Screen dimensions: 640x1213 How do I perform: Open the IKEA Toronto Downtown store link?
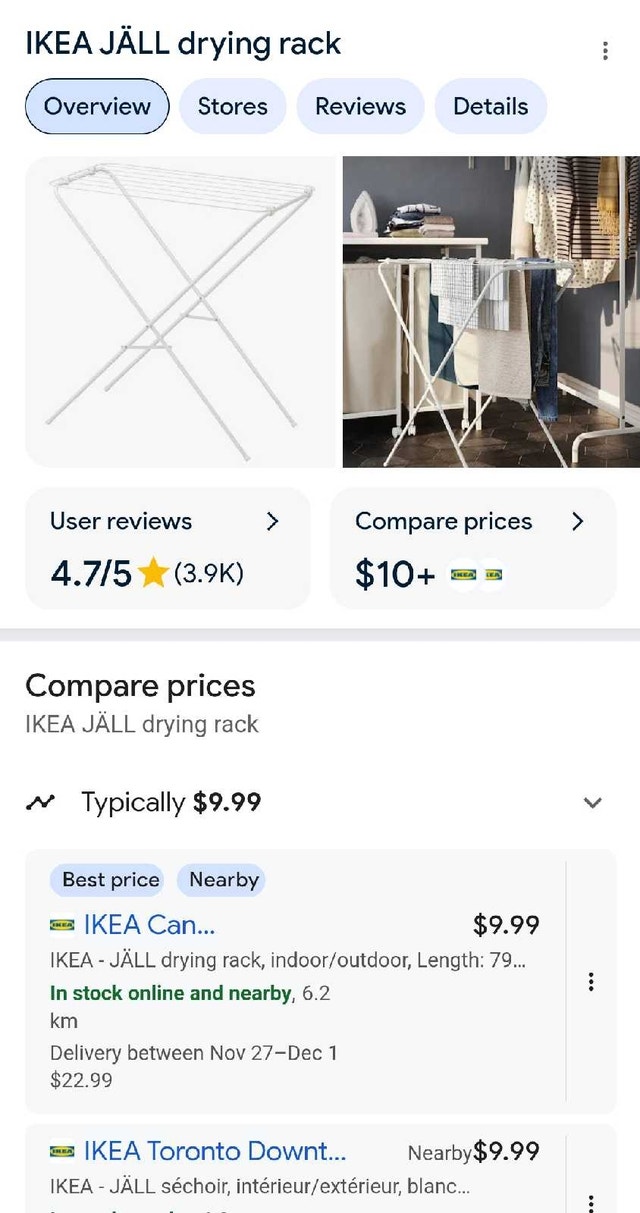215,1152
